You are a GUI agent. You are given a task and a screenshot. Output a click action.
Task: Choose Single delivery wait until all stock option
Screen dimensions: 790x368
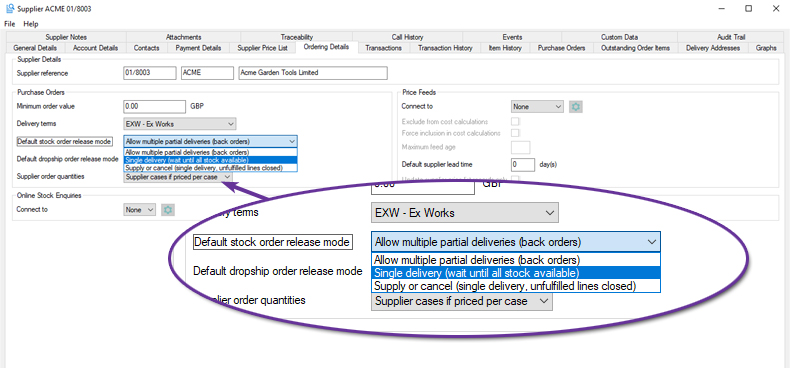click(210, 160)
